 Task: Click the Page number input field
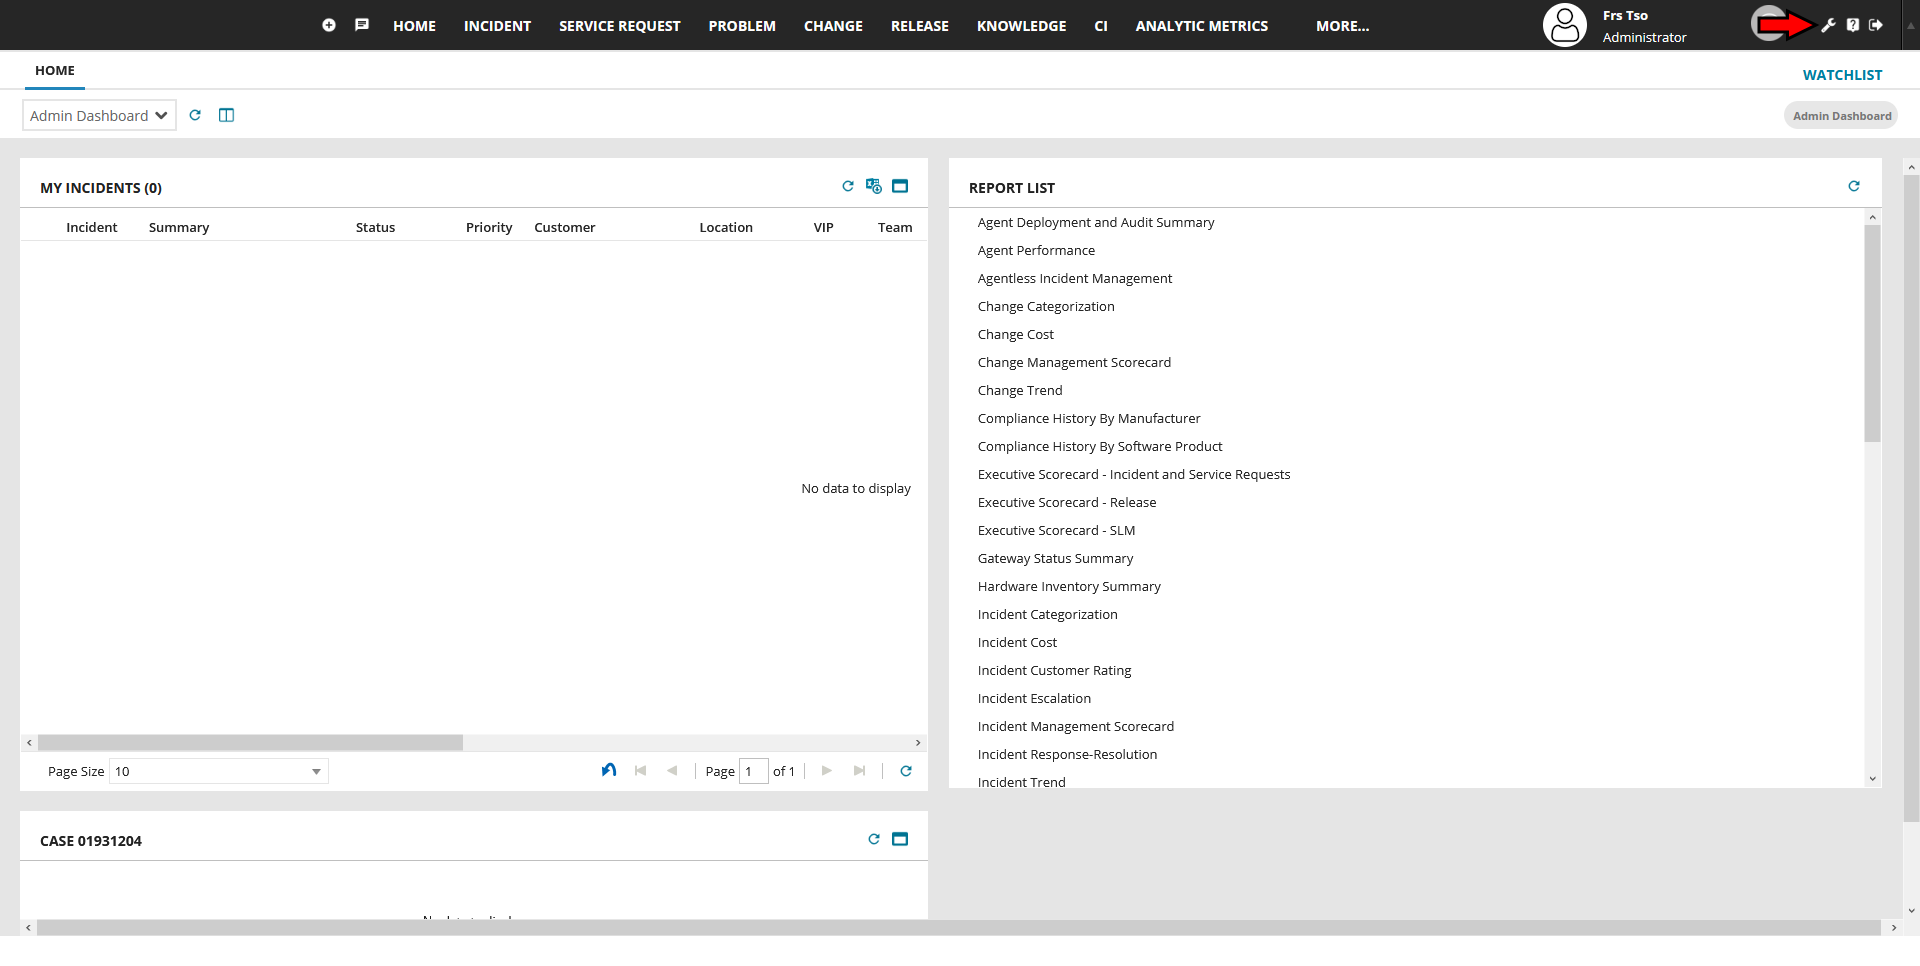754,771
